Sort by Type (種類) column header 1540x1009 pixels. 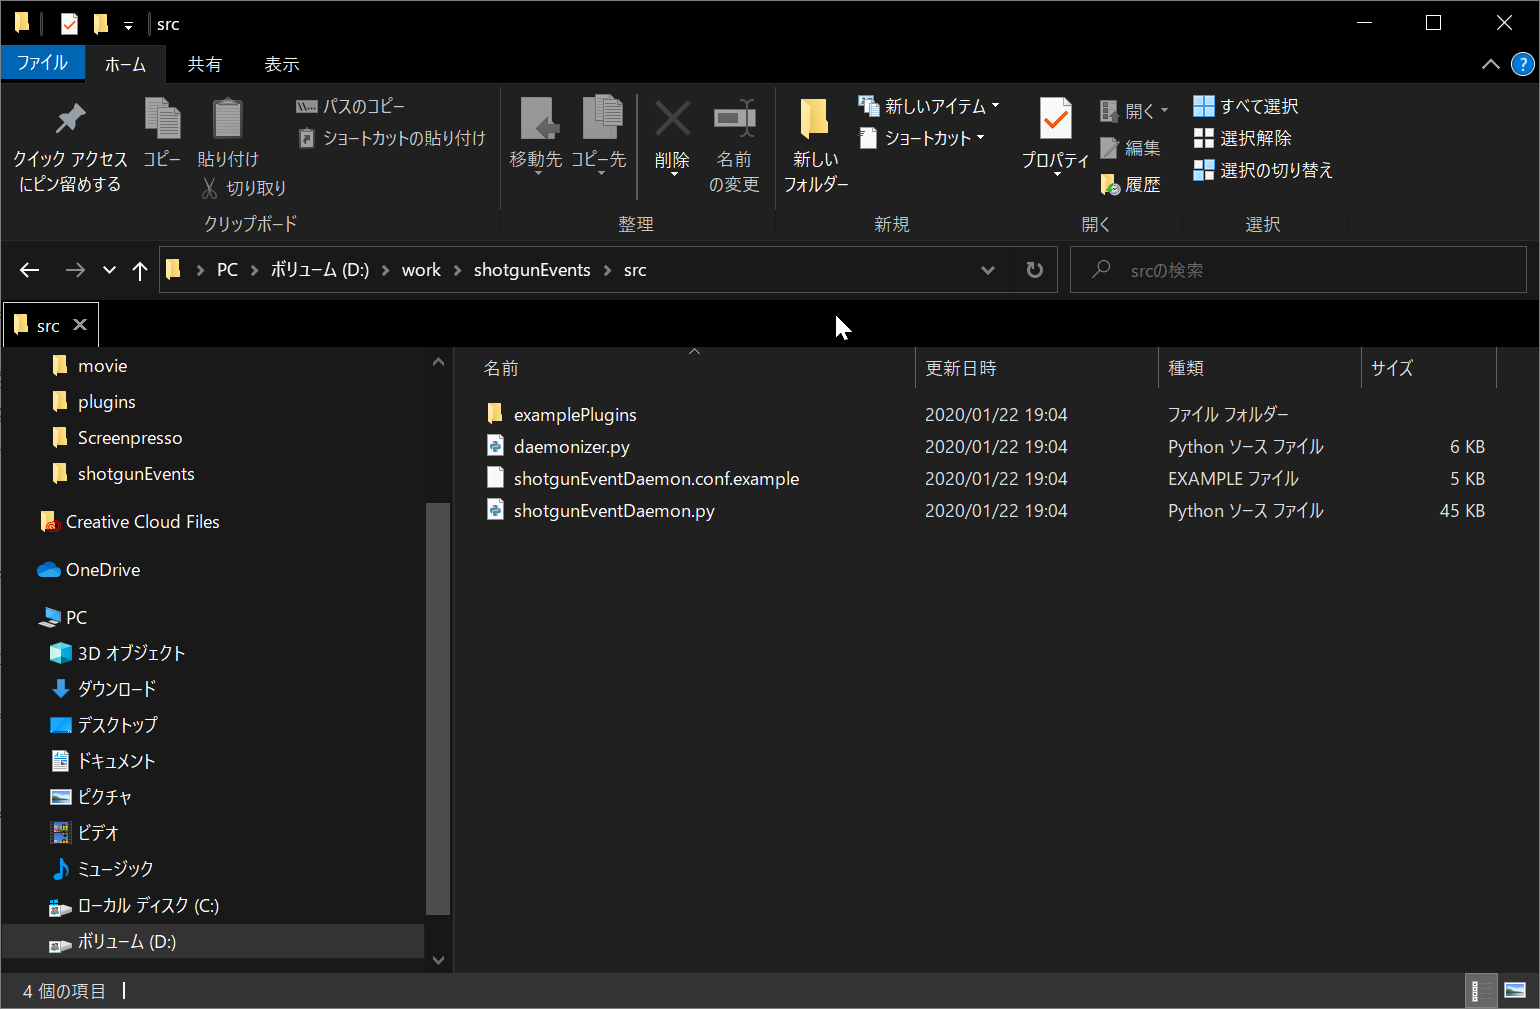click(x=1259, y=368)
